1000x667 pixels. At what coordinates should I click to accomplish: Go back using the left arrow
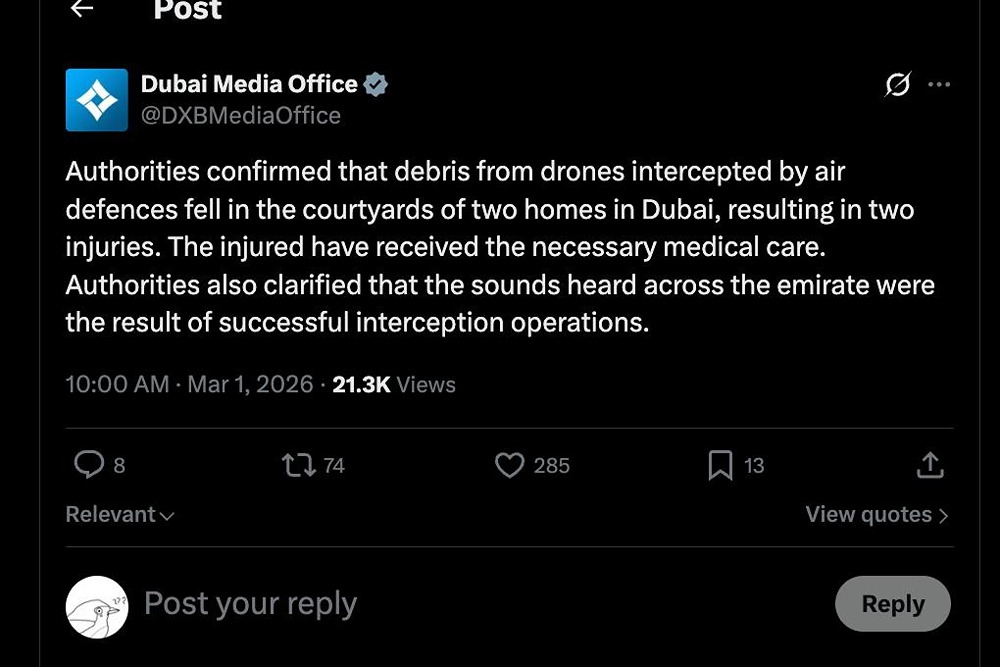click(x=82, y=9)
